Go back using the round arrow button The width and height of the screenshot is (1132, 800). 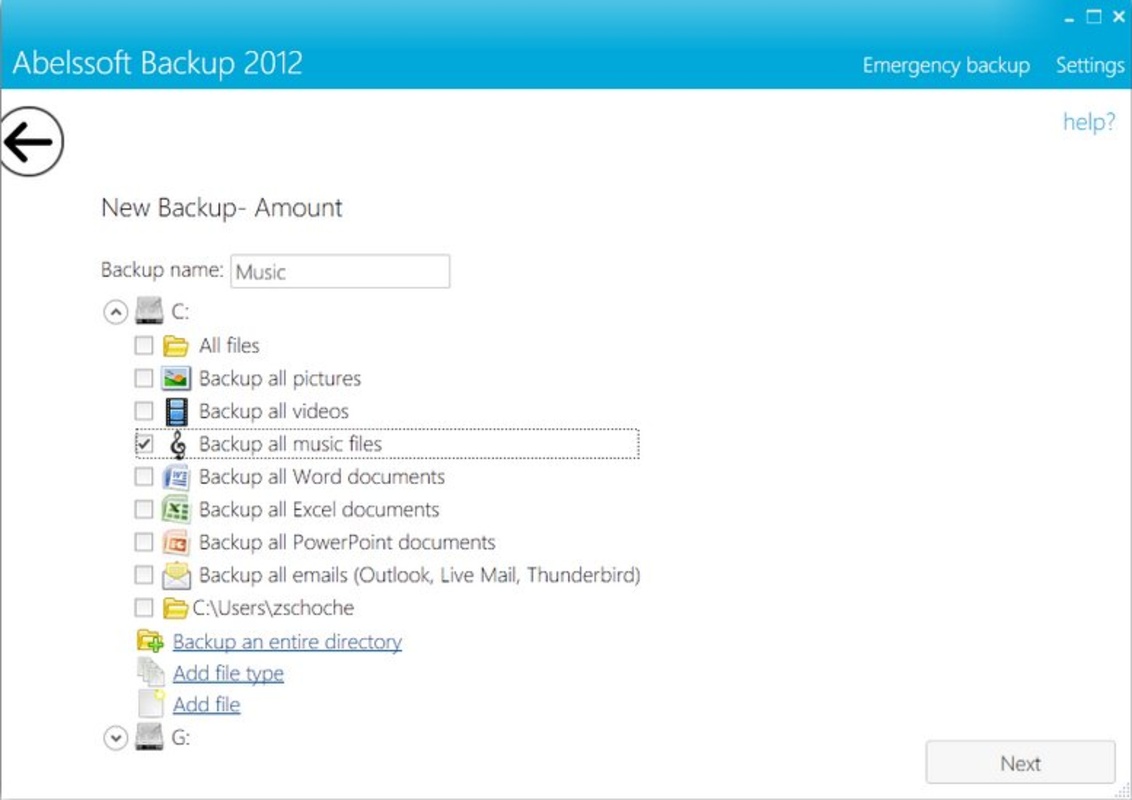pyautogui.click(x=31, y=142)
